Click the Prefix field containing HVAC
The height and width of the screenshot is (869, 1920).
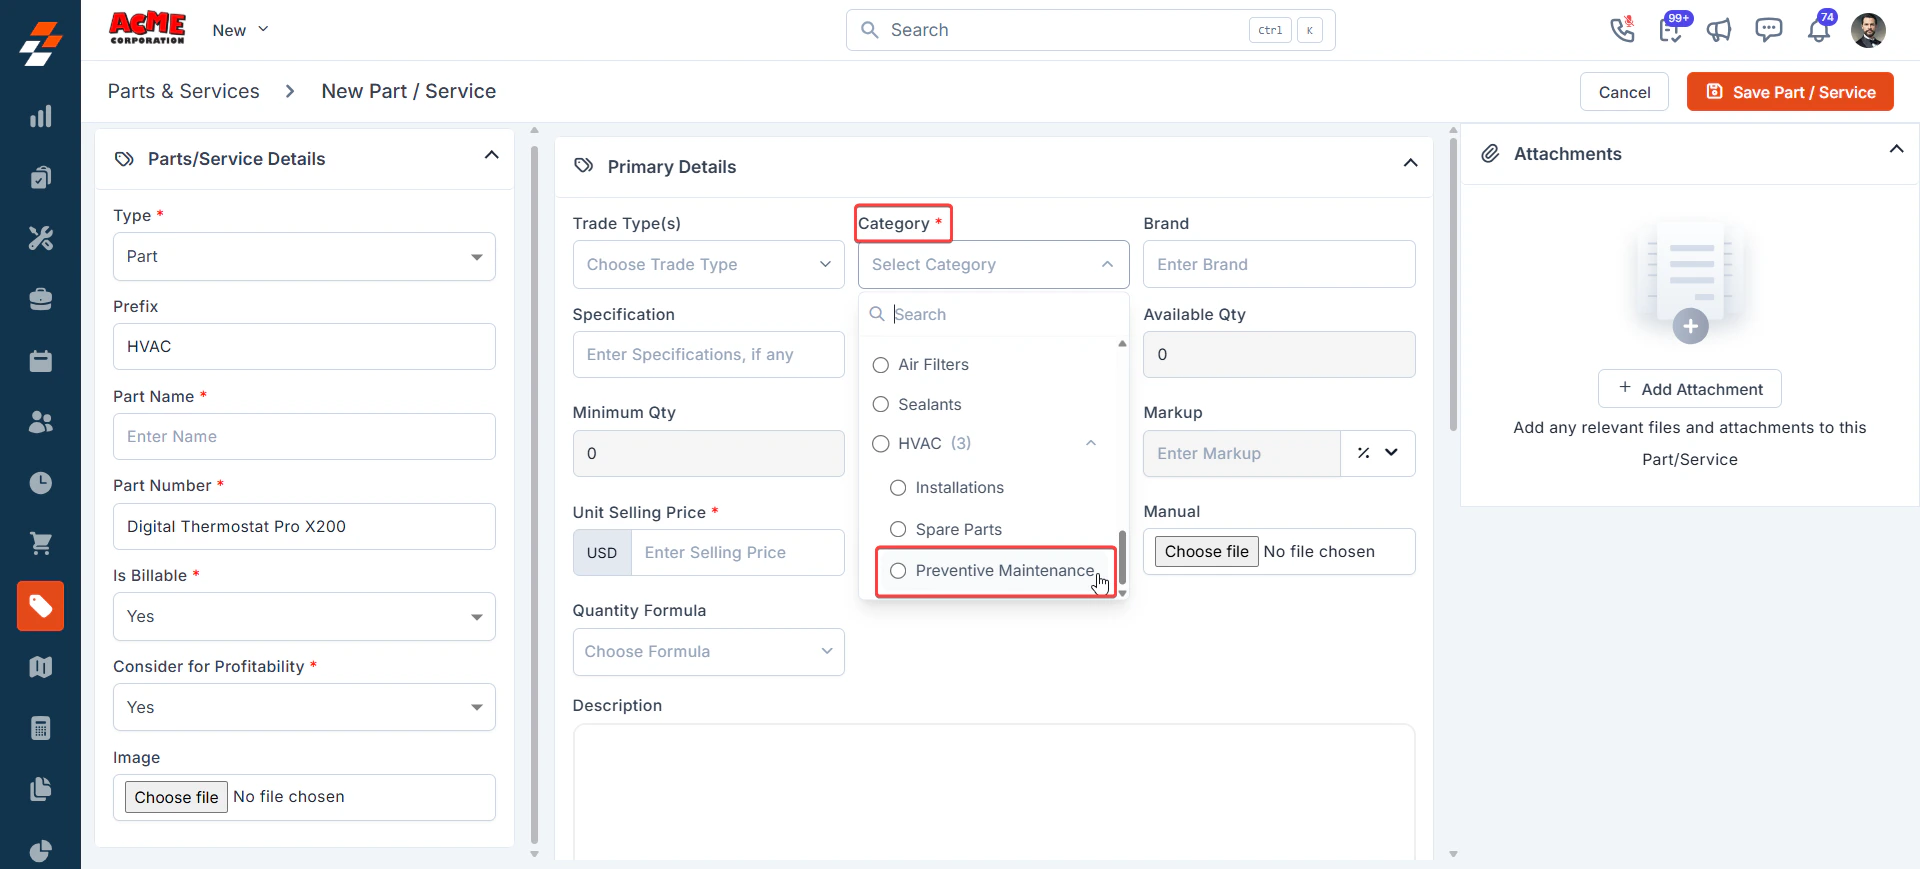click(x=304, y=347)
